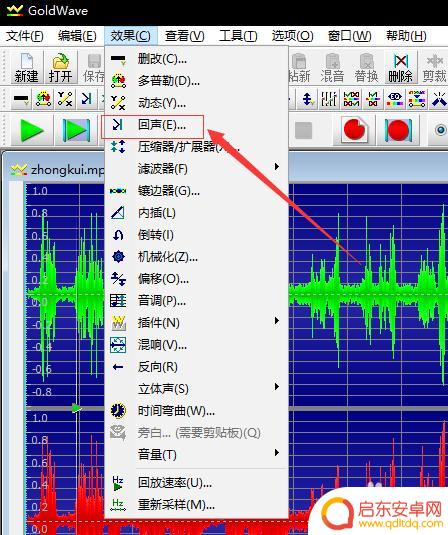
Task: Click the compressor icon beside 压缩器/扩展器
Action: (x=118, y=147)
